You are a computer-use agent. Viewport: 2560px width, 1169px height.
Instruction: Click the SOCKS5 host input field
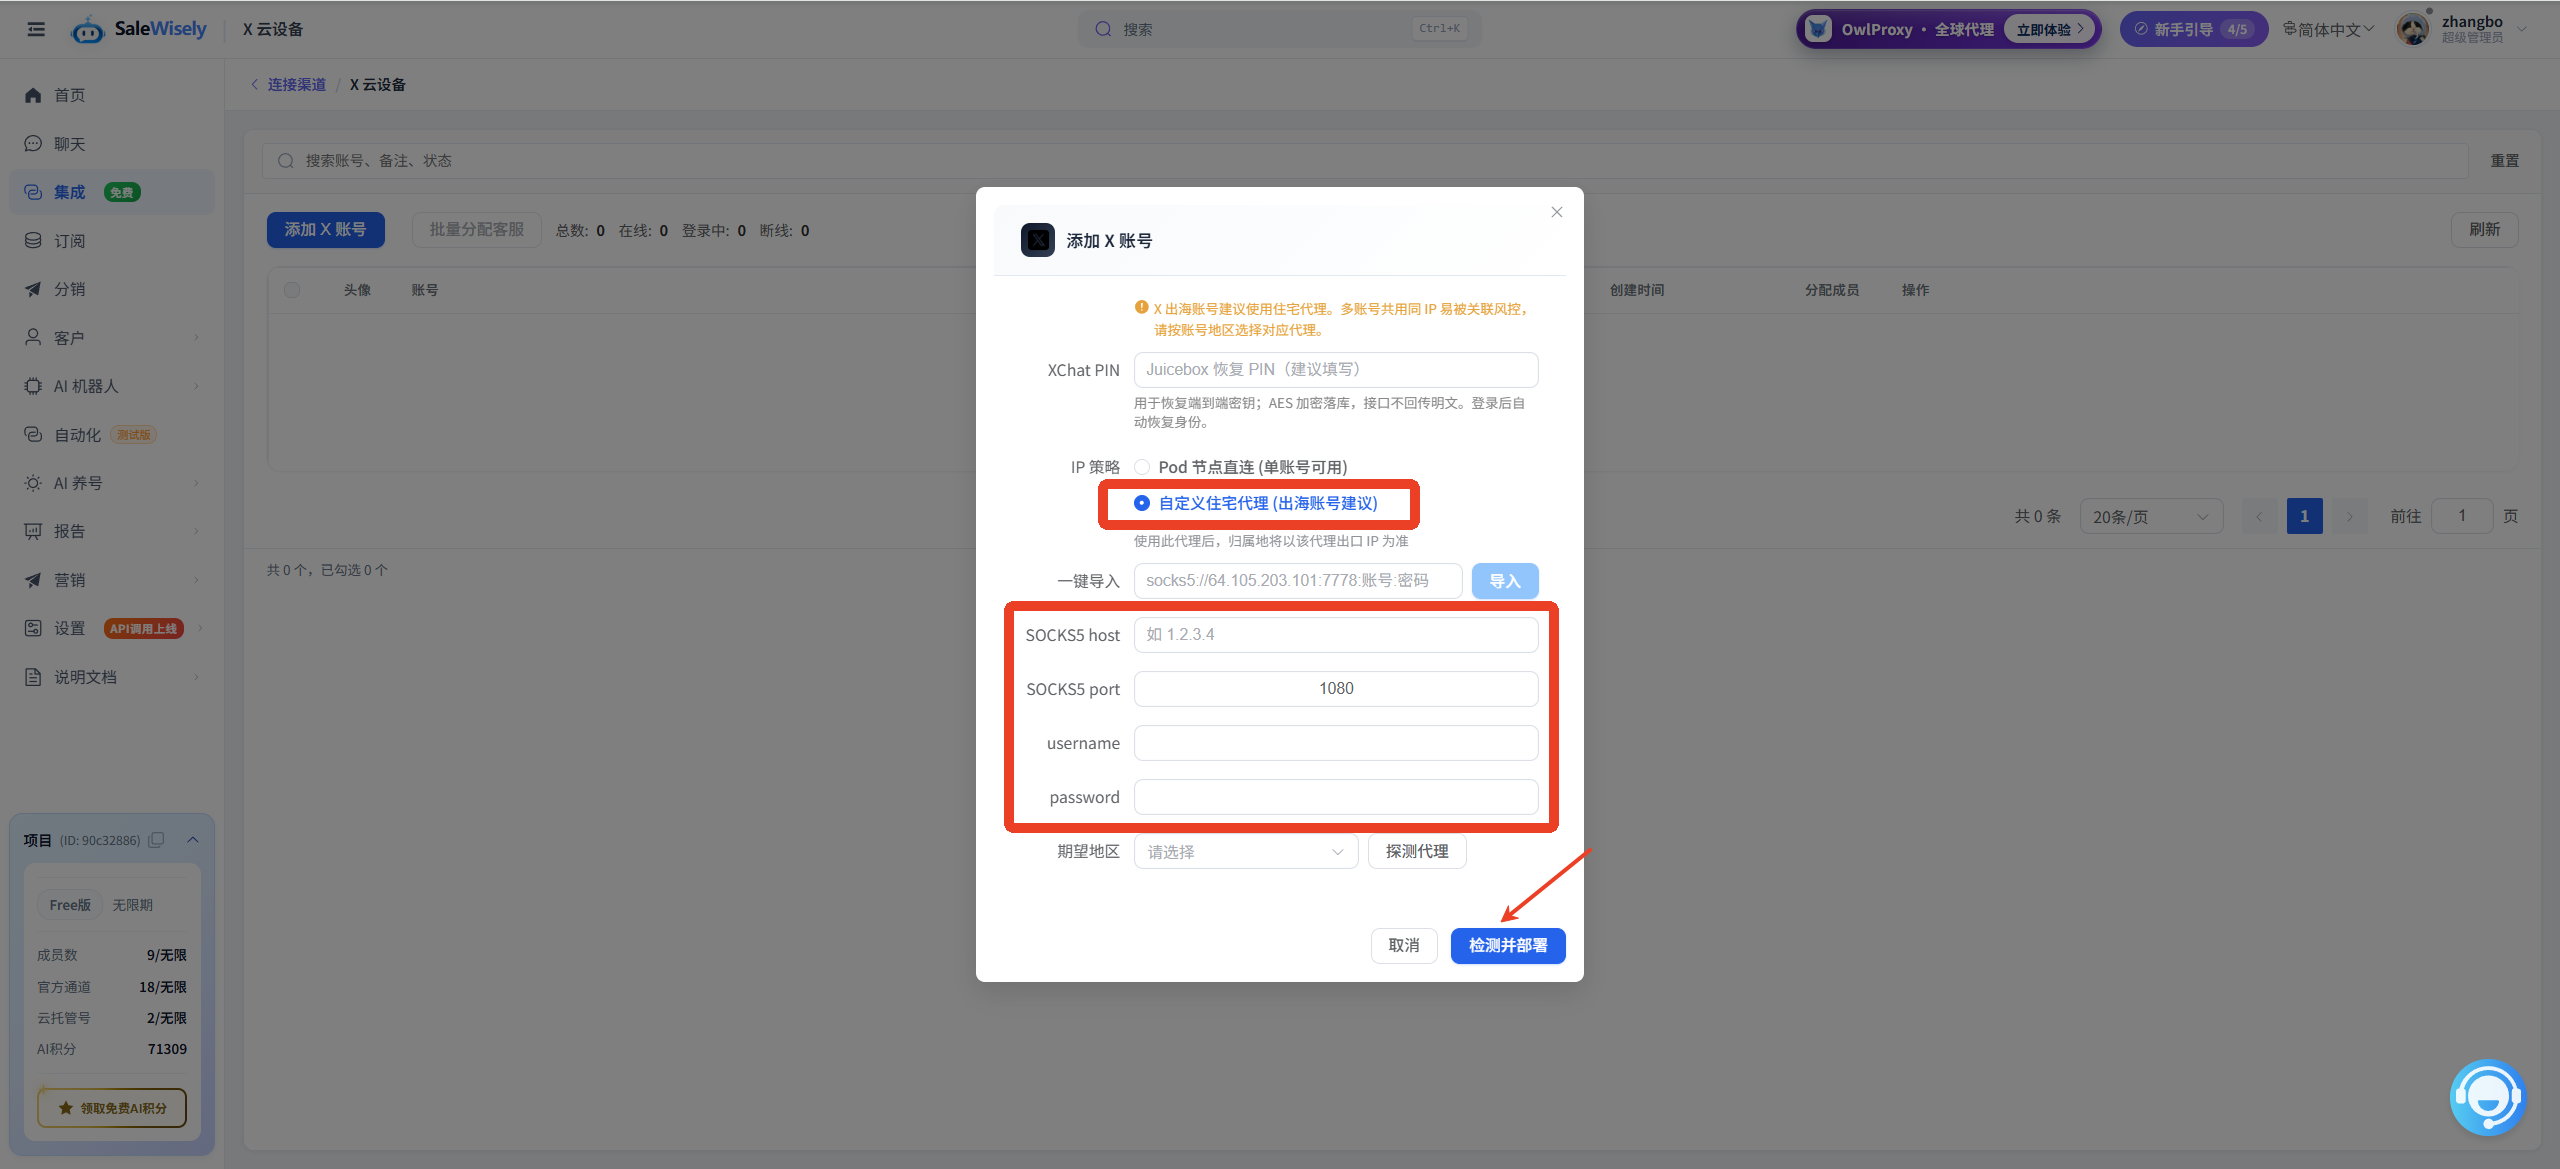tap(1336, 635)
